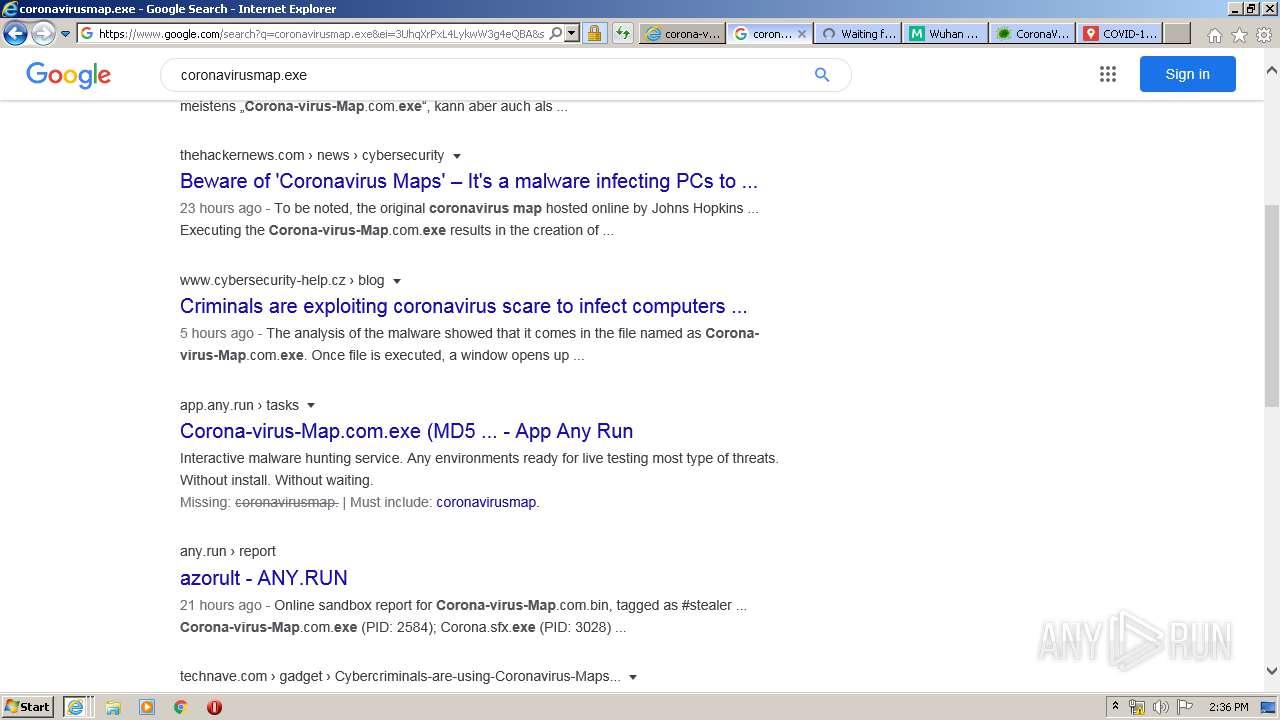The image size is (1280, 720).
Task: Click the IE window title bar icon
Action: 10,9
